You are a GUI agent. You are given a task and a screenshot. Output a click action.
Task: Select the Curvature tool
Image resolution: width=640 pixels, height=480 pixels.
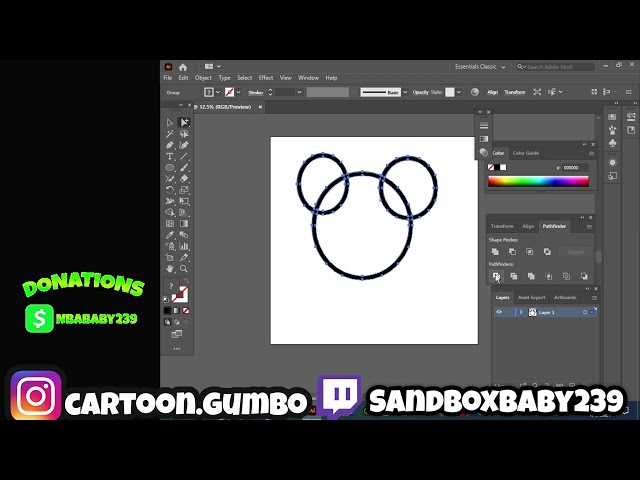184,145
